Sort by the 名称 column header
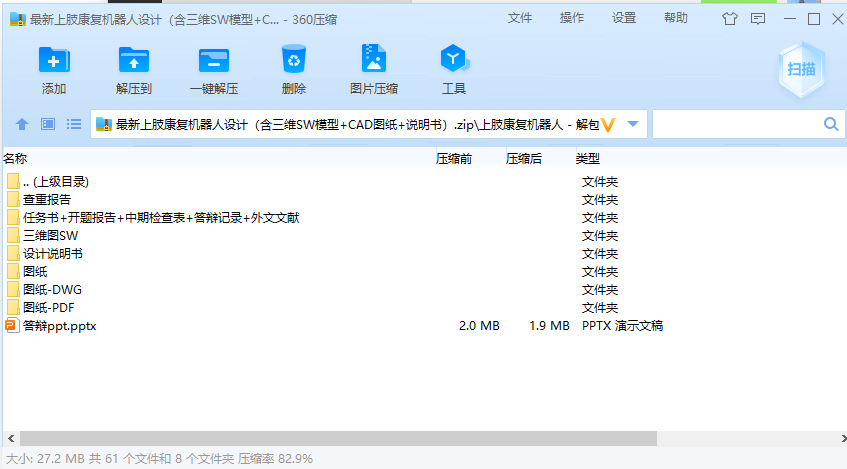The image size is (847, 469). (15, 158)
